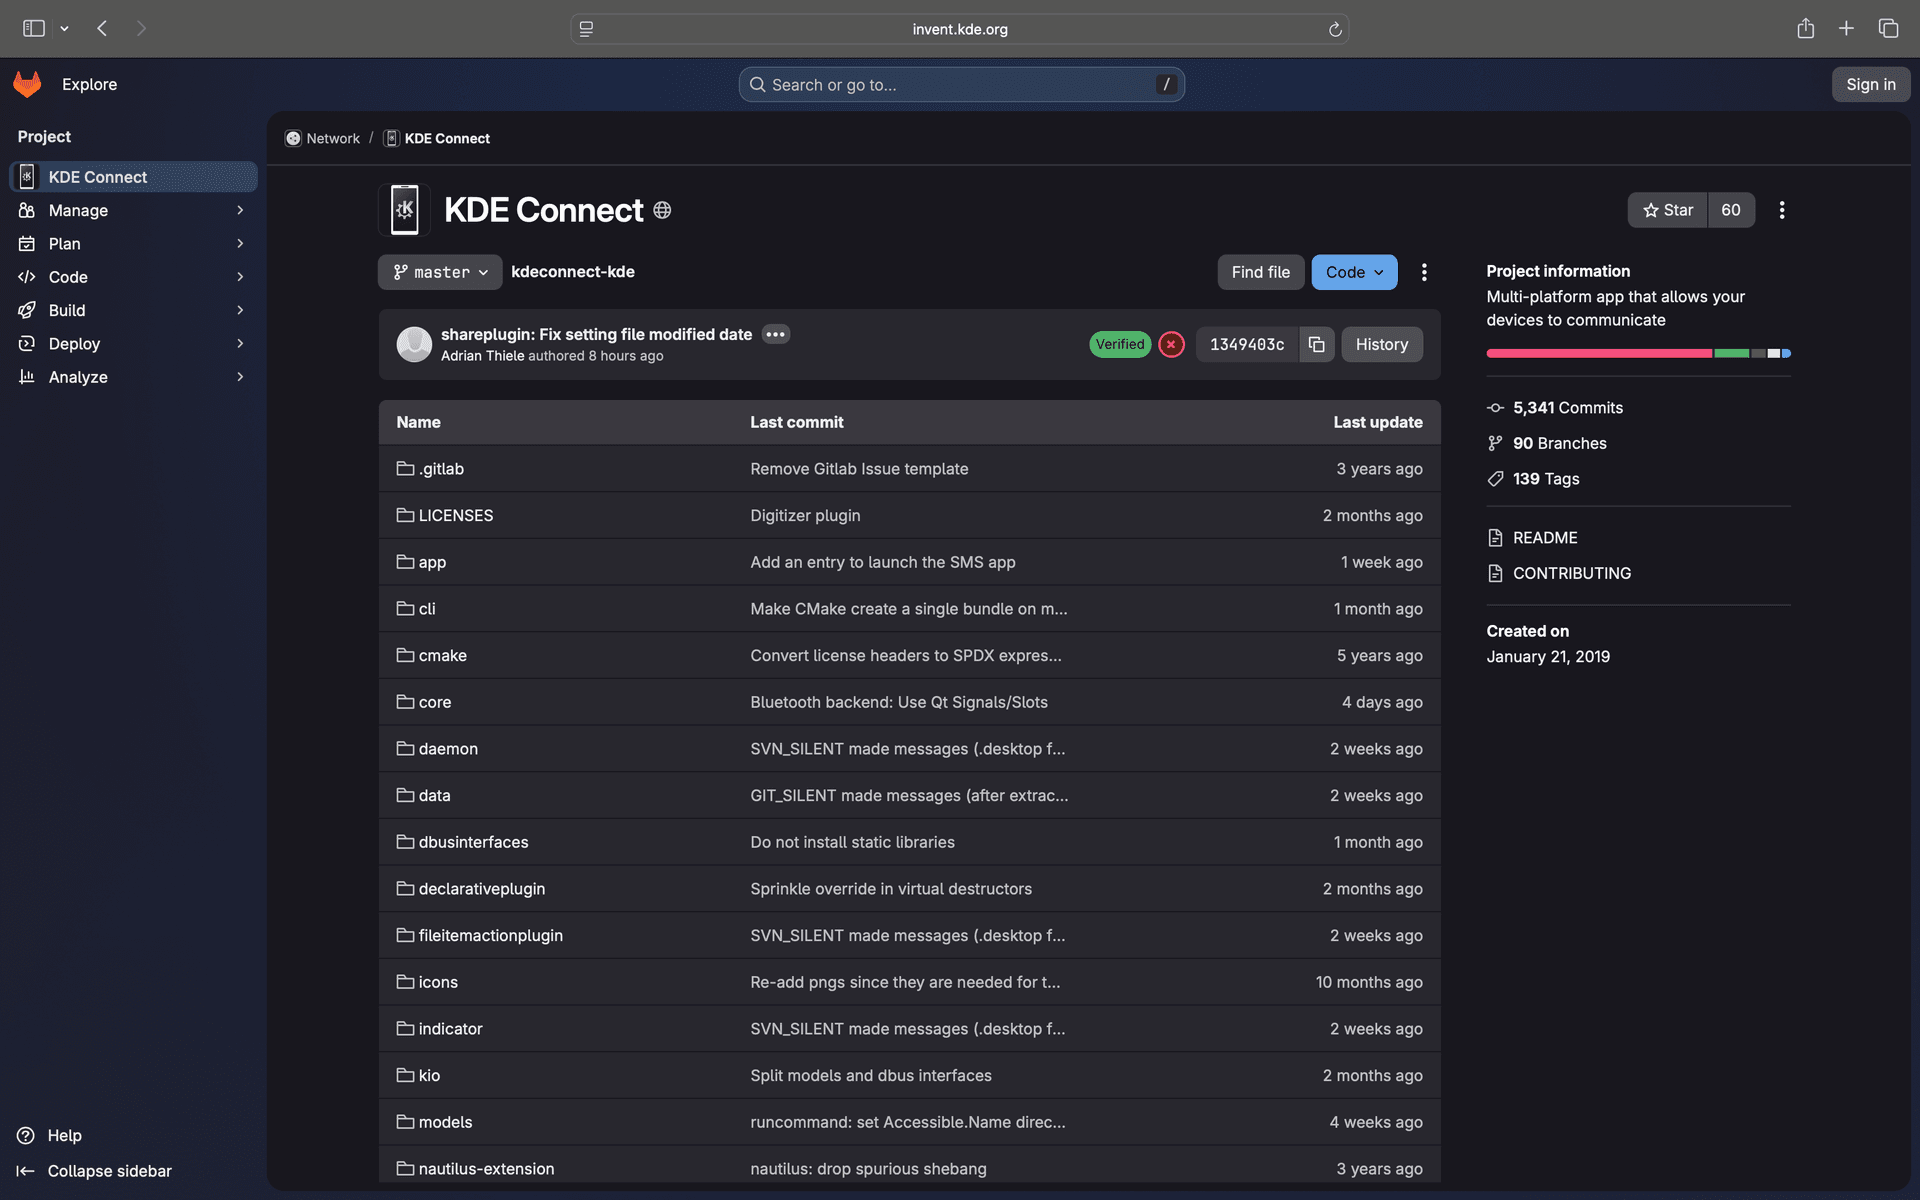This screenshot has height=1200, width=1920.
Task: Open the project actions kebab beside Star
Action: (1781, 210)
